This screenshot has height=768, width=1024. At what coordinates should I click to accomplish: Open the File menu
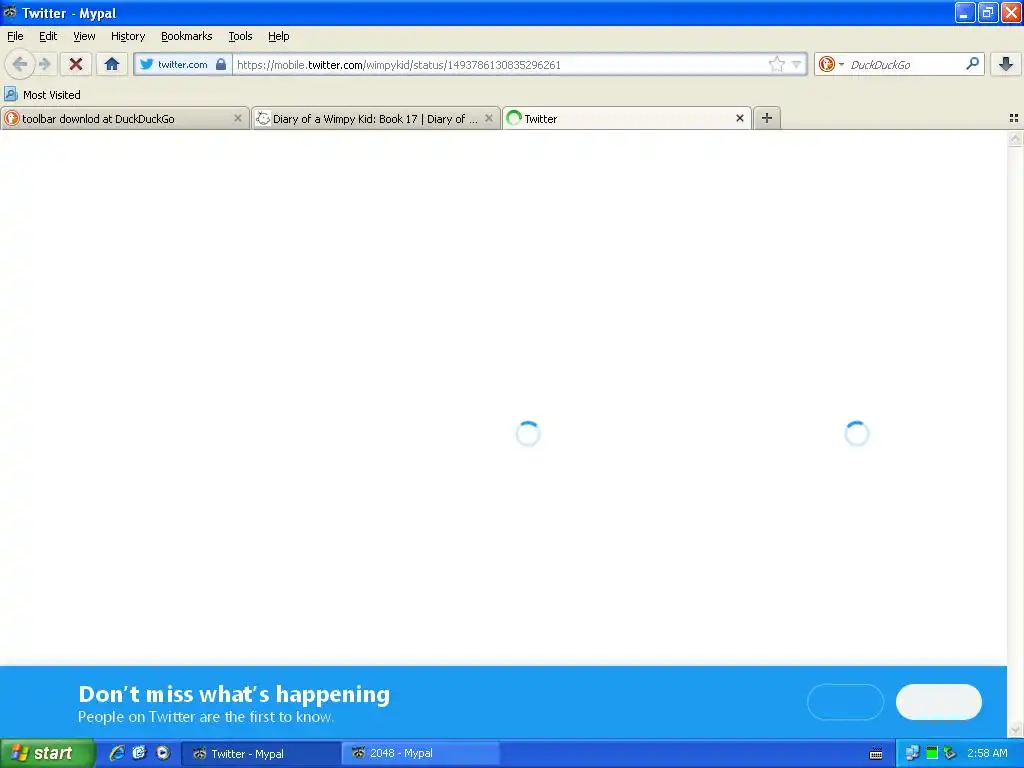(x=15, y=36)
